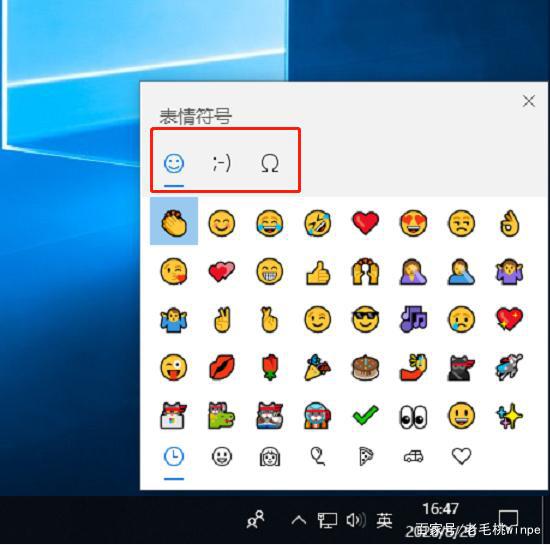Insert the smiling blushing face emoji

pos(222,223)
